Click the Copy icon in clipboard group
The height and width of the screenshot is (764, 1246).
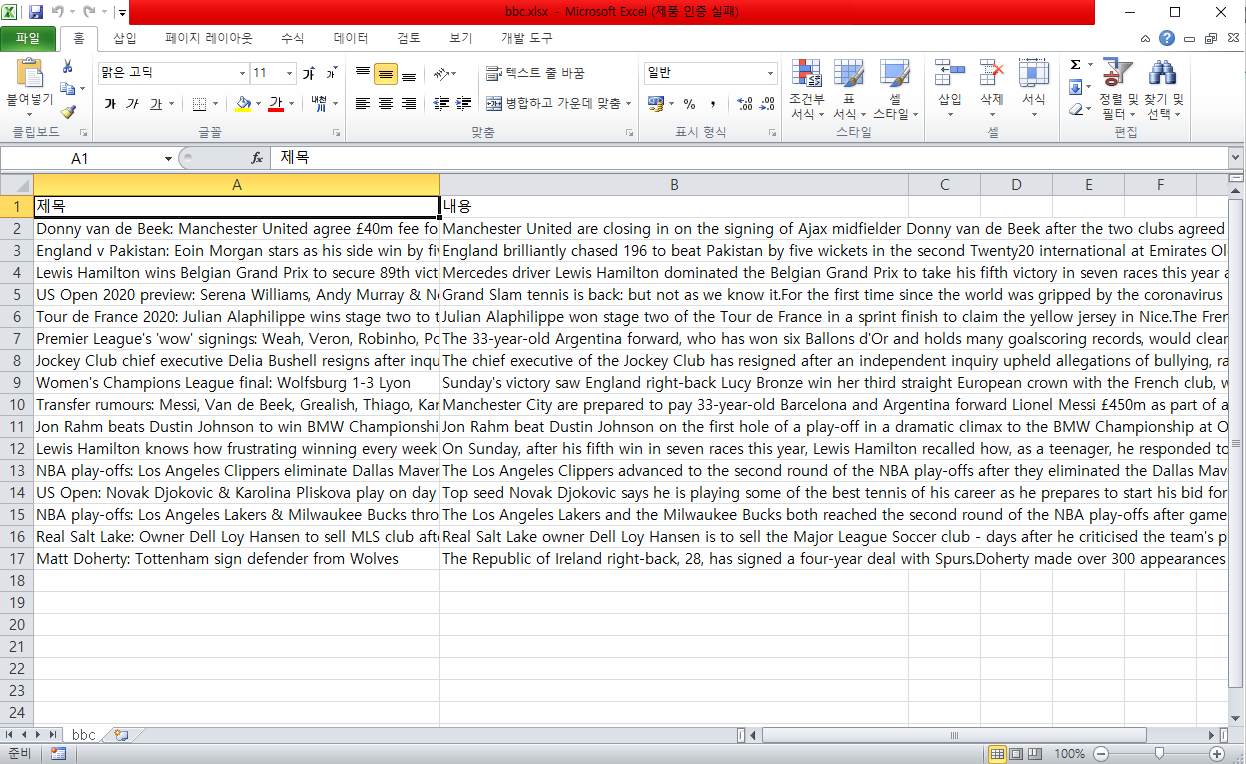(x=67, y=89)
